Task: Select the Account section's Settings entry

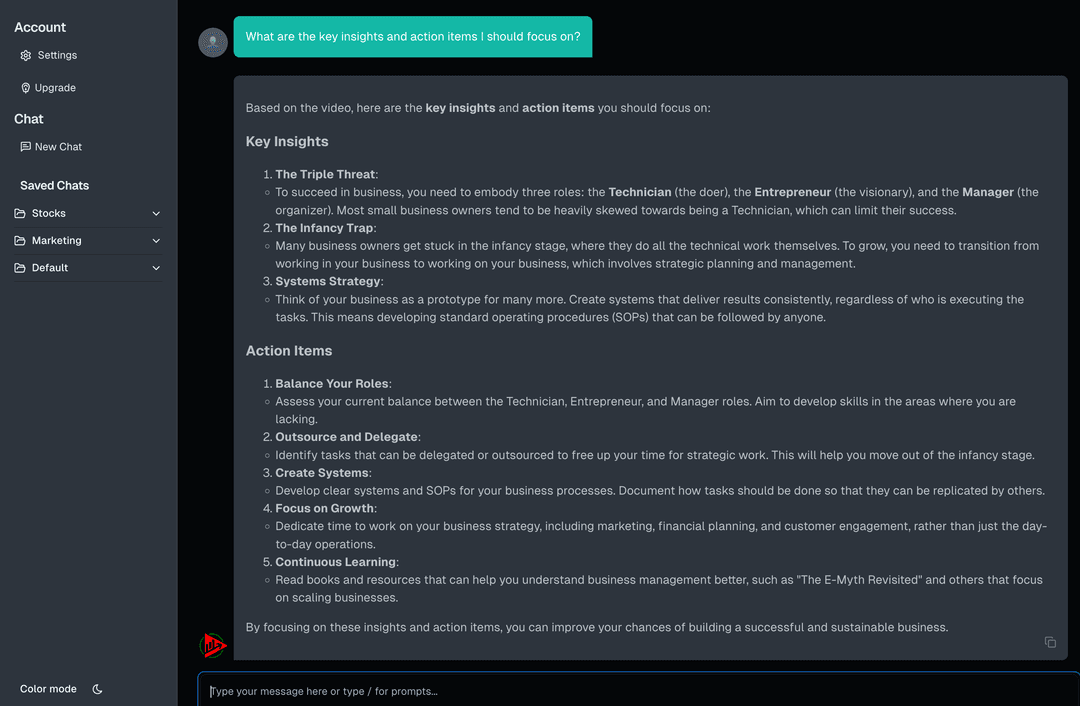Action: click(x=57, y=55)
